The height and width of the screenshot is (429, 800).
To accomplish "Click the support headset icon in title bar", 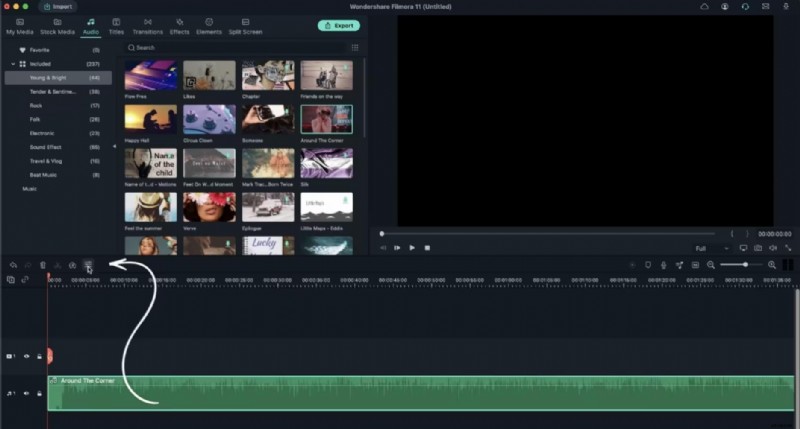I will click(x=745, y=7).
